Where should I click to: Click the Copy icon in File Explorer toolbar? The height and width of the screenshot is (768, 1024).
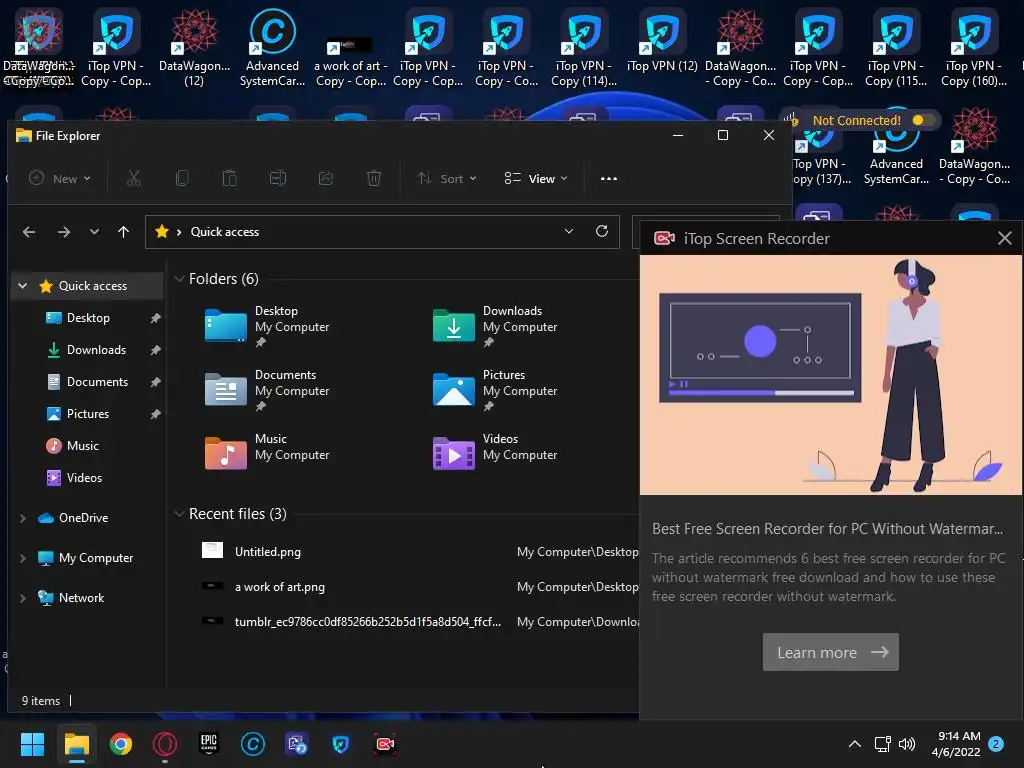(x=182, y=178)
